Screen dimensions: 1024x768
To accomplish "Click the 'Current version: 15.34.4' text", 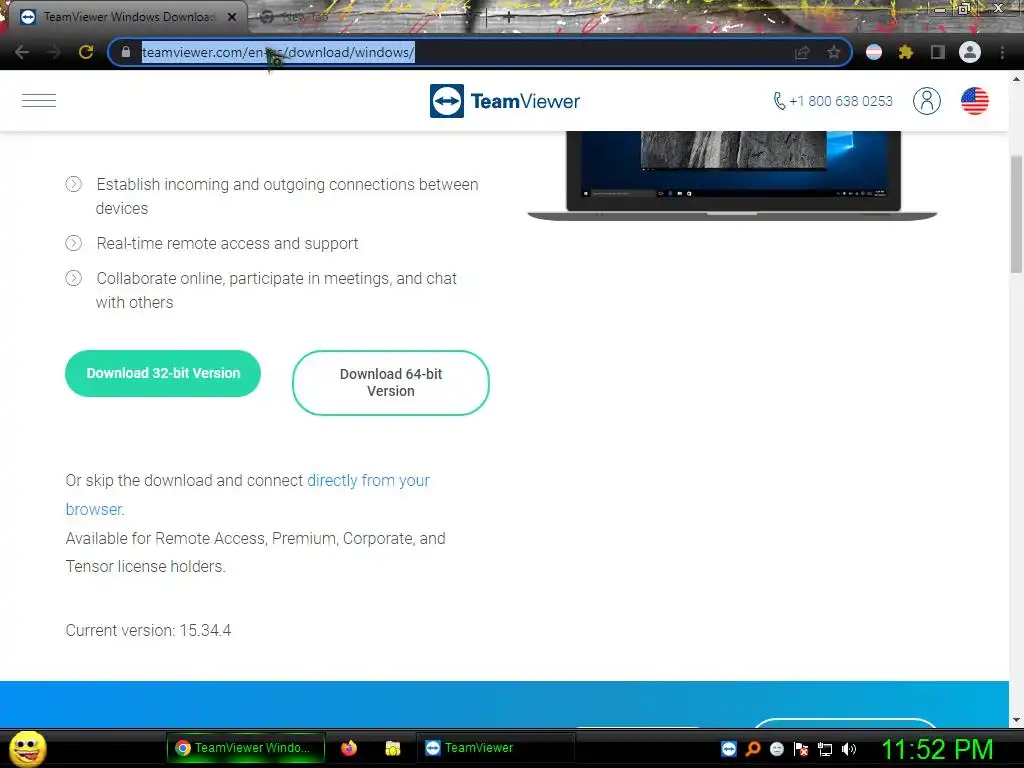I will coord(148,630).
